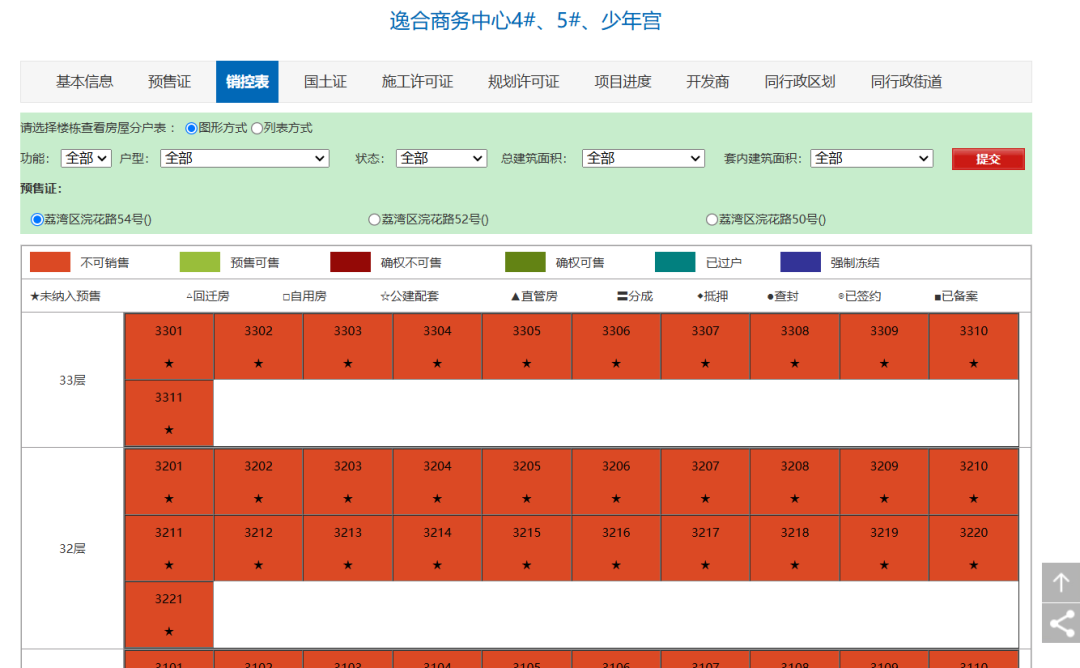Click the 抵押 legend text

coord(716,296)
